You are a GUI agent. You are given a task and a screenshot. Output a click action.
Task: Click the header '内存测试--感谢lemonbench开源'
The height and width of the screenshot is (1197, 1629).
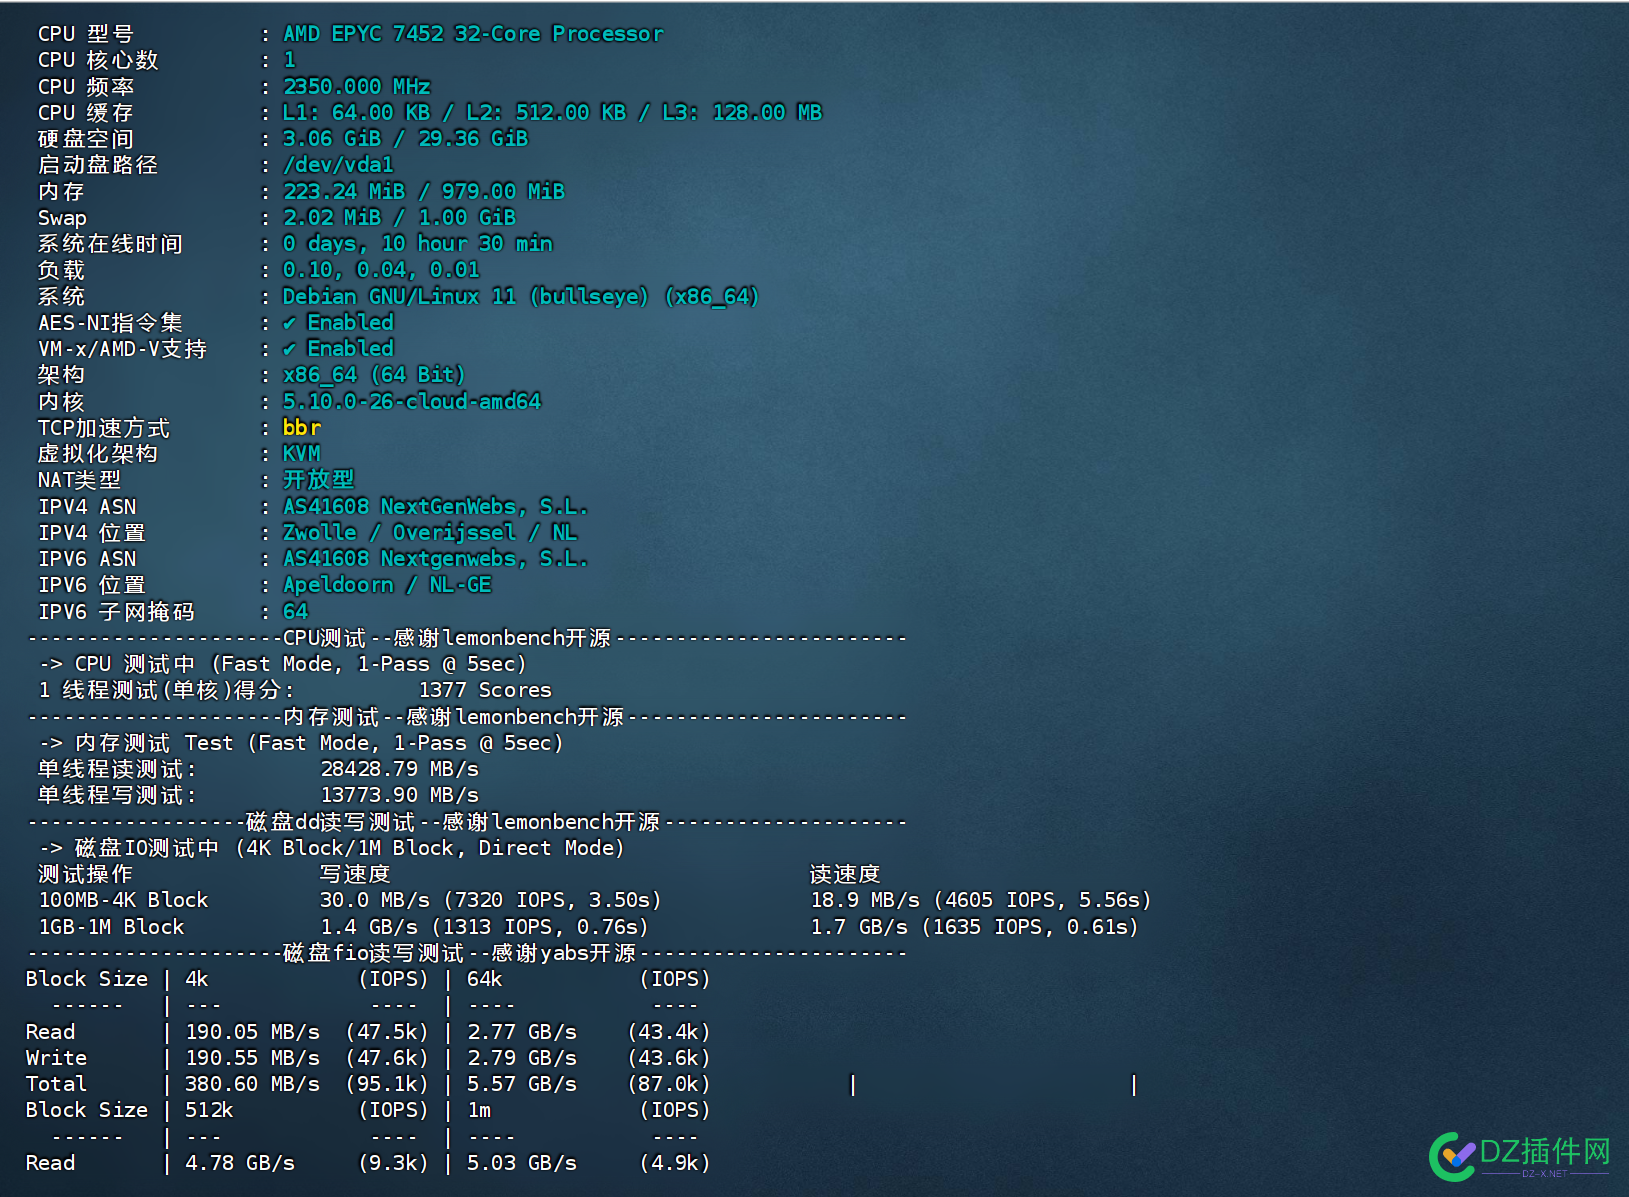pyautogui.click(x=453, y=717)
